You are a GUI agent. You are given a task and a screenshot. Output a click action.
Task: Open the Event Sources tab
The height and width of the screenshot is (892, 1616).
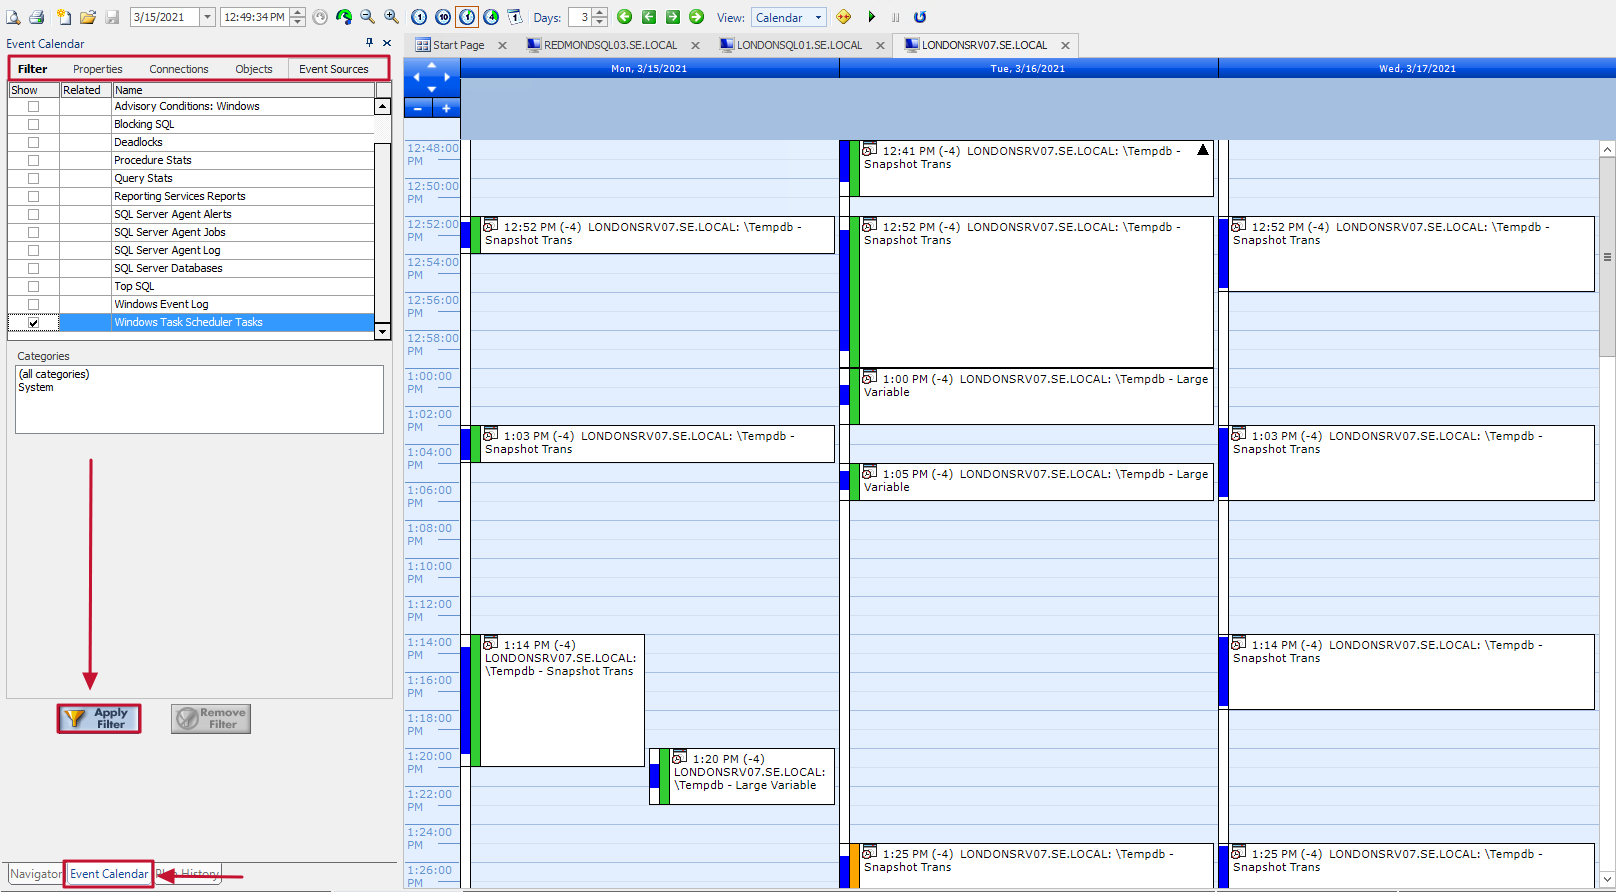334,69
